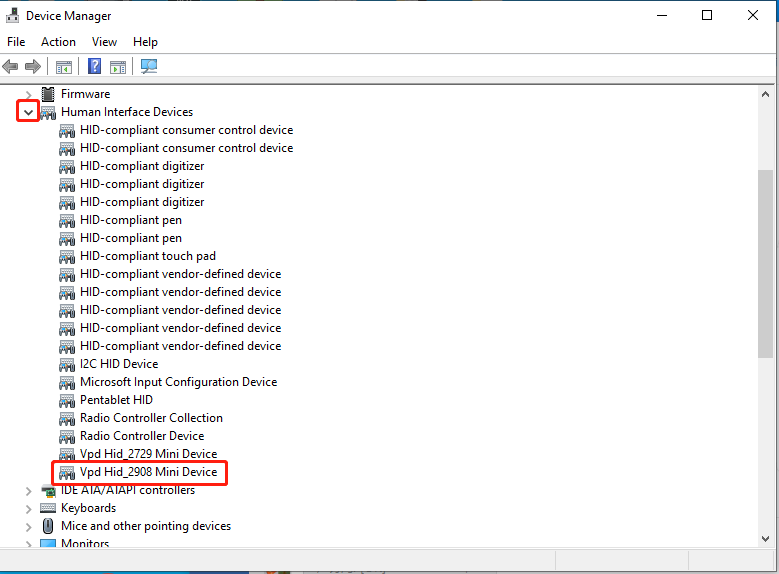Expand the Monitors category
This screenshot has width=779, height=574.
(x=28, y=544)
